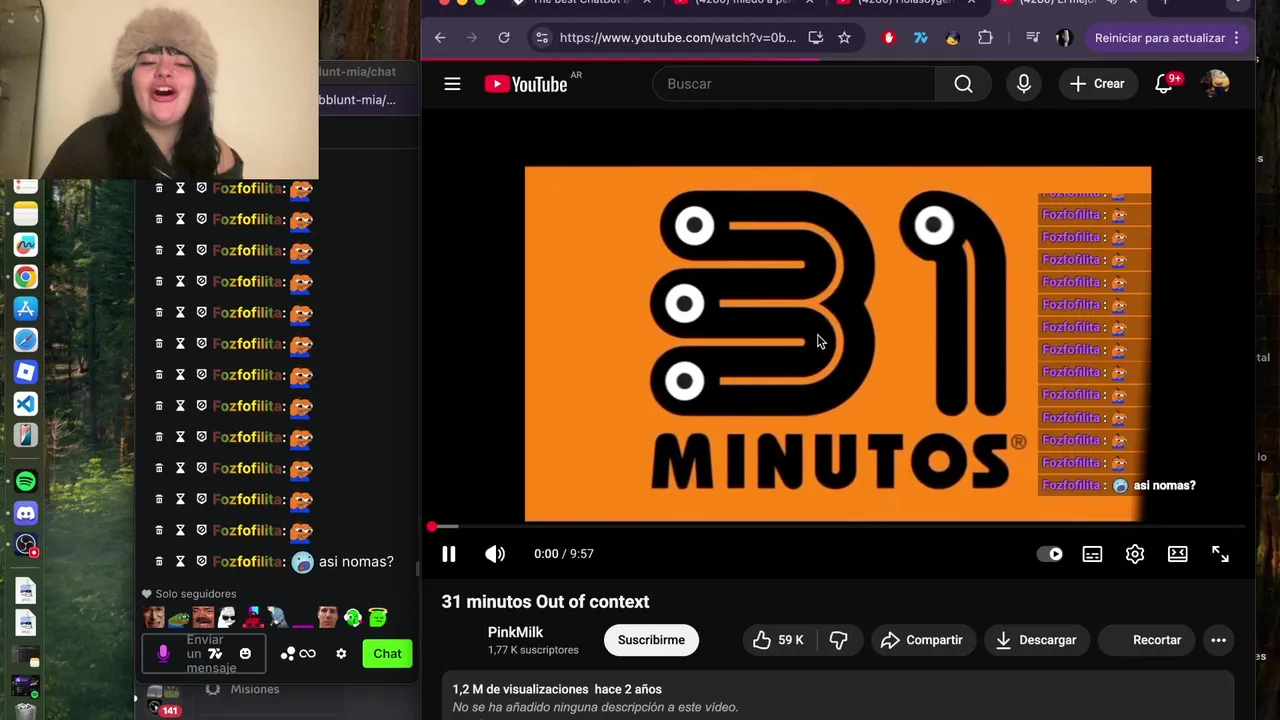Open the Chrome extensions puzzle menu
The image size is (1280, 720).
985,38
